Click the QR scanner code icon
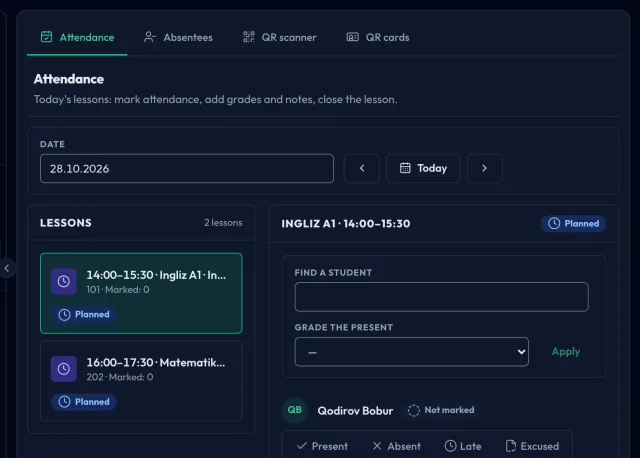The height and width of the screenshot is (458, 640). pyautogui.click(x=249, y=37)
